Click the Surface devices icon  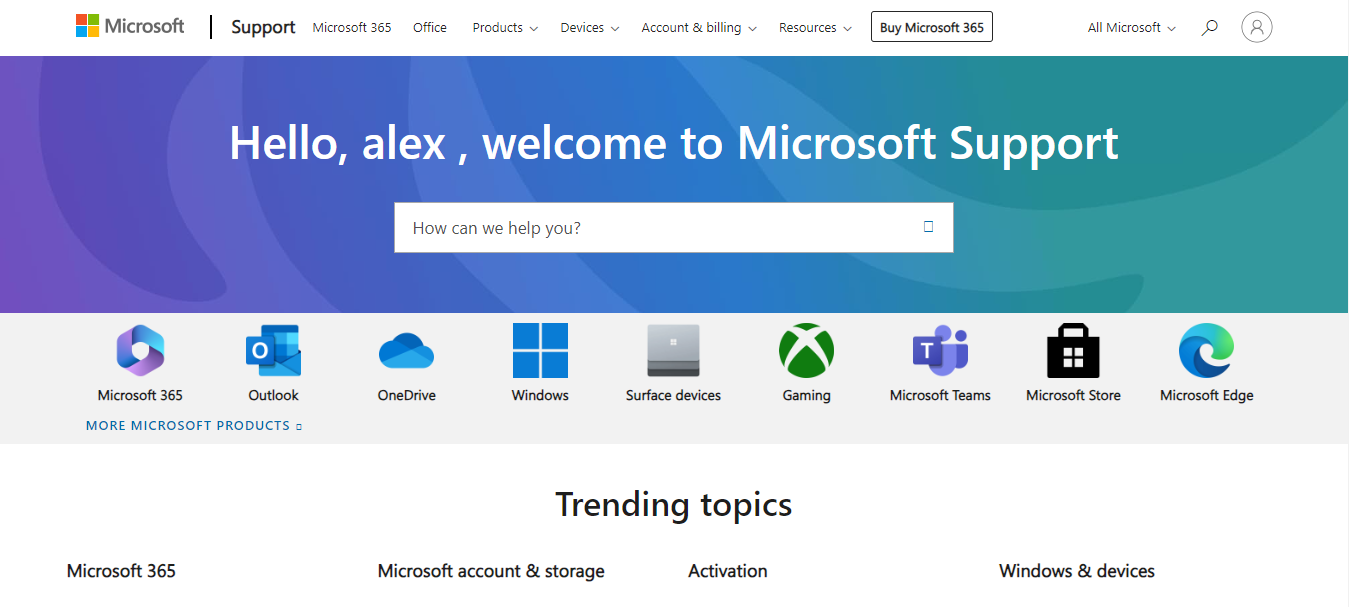pos(673,351)
